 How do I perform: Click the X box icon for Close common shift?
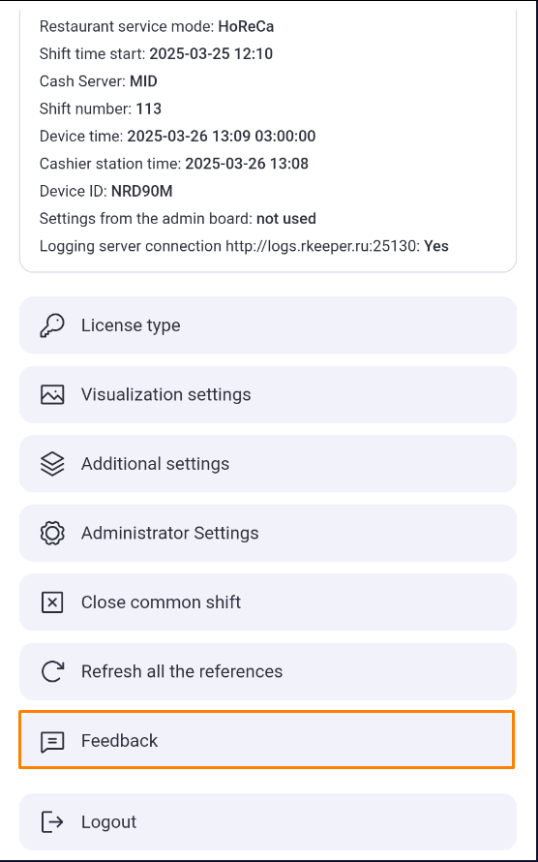tap(52, 603)
